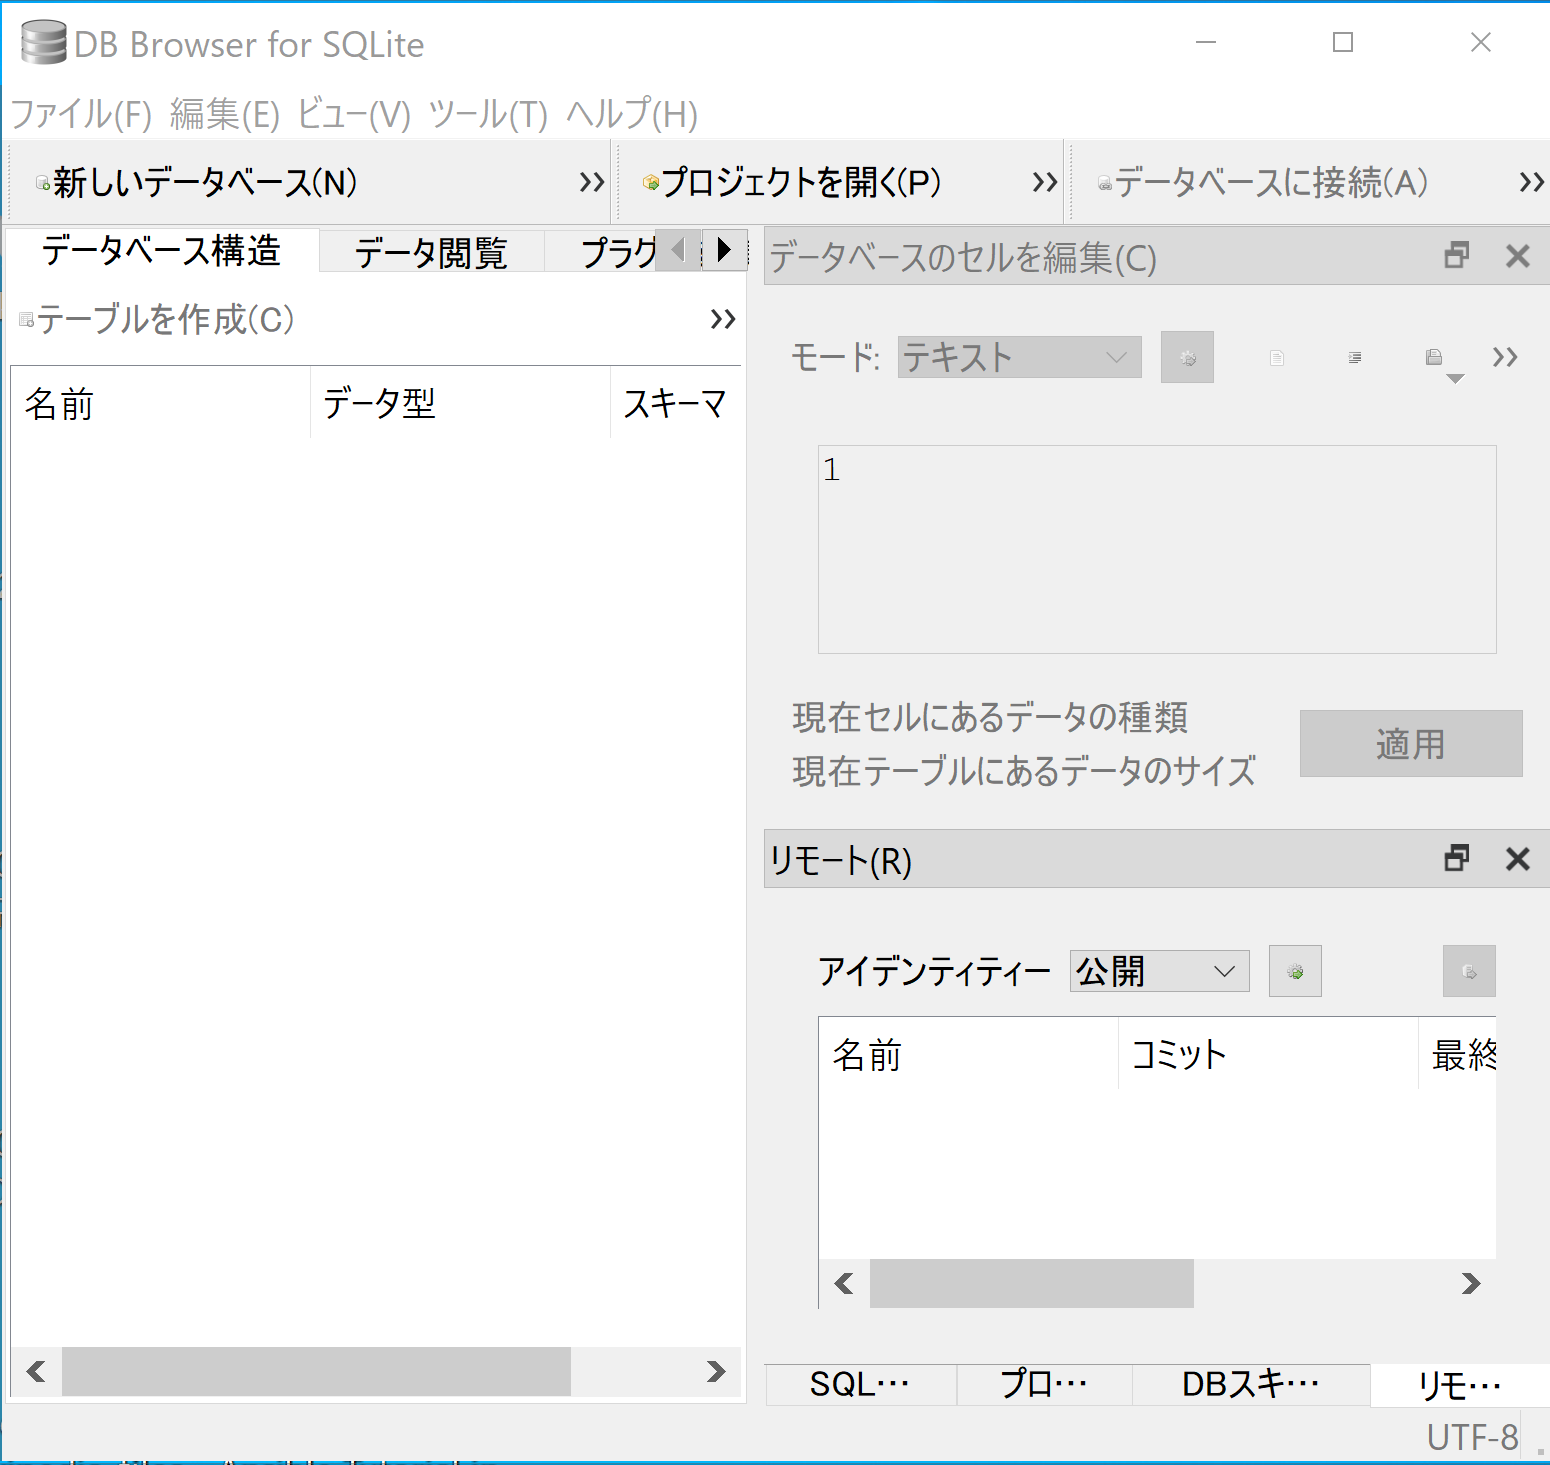
Task: Open the small arrow below the printer icon
Action: point(1456,379)
